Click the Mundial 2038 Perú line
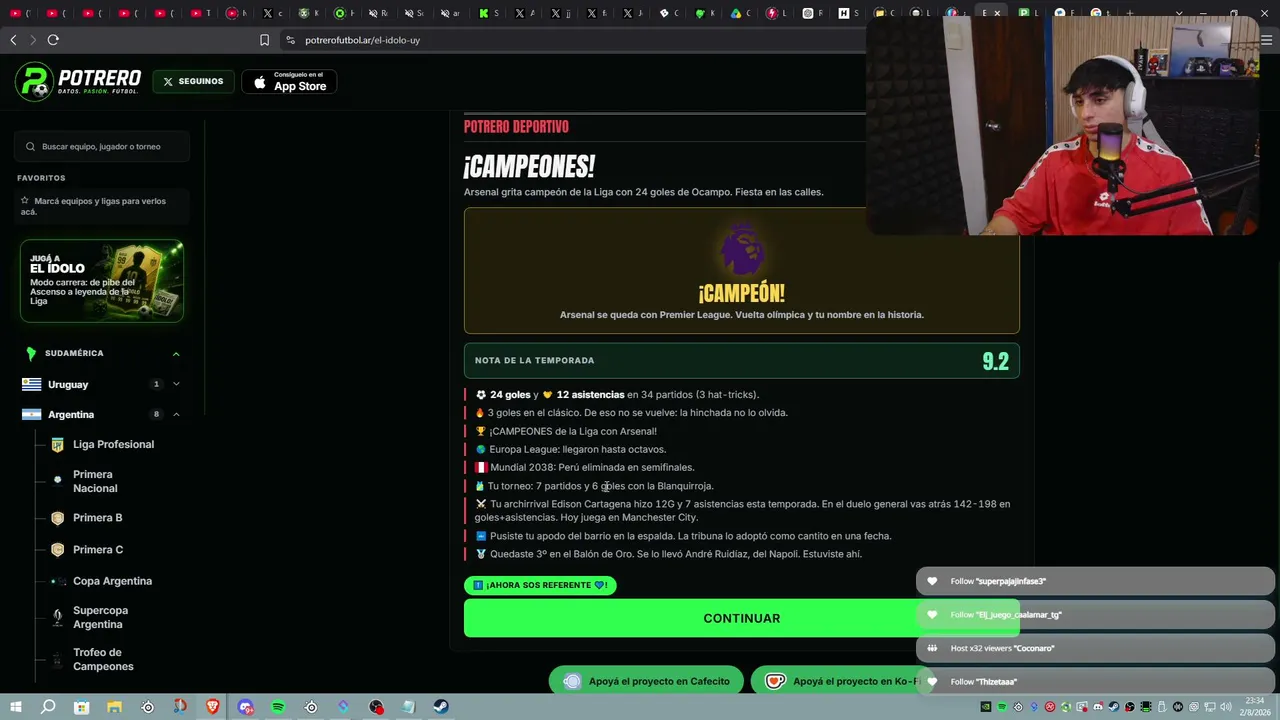This screenshot has width=1280, height=720. coord(585,467)
